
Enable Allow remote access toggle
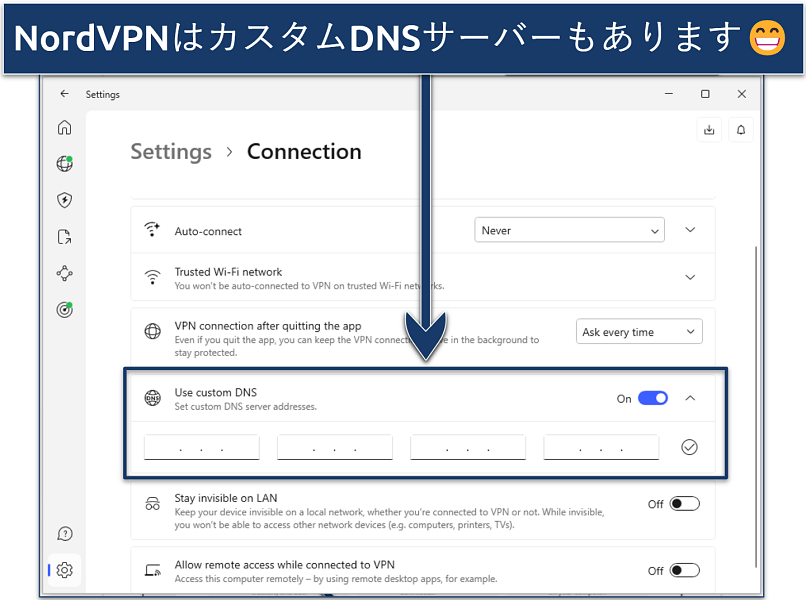(685, 570)
